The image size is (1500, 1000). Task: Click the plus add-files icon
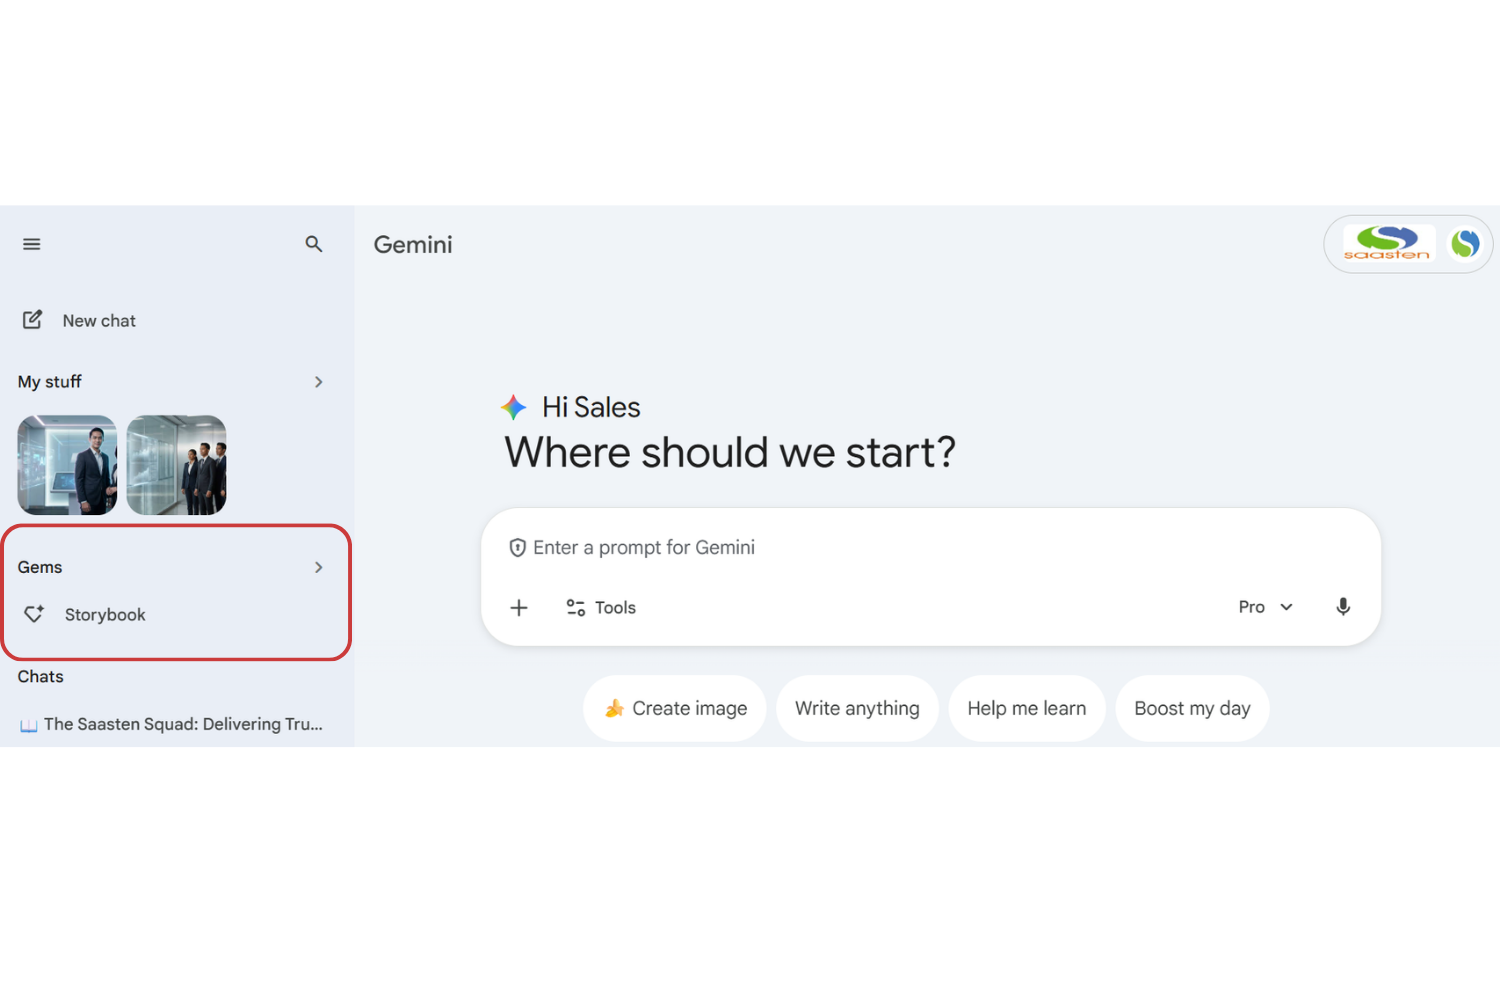coord(519,607)
